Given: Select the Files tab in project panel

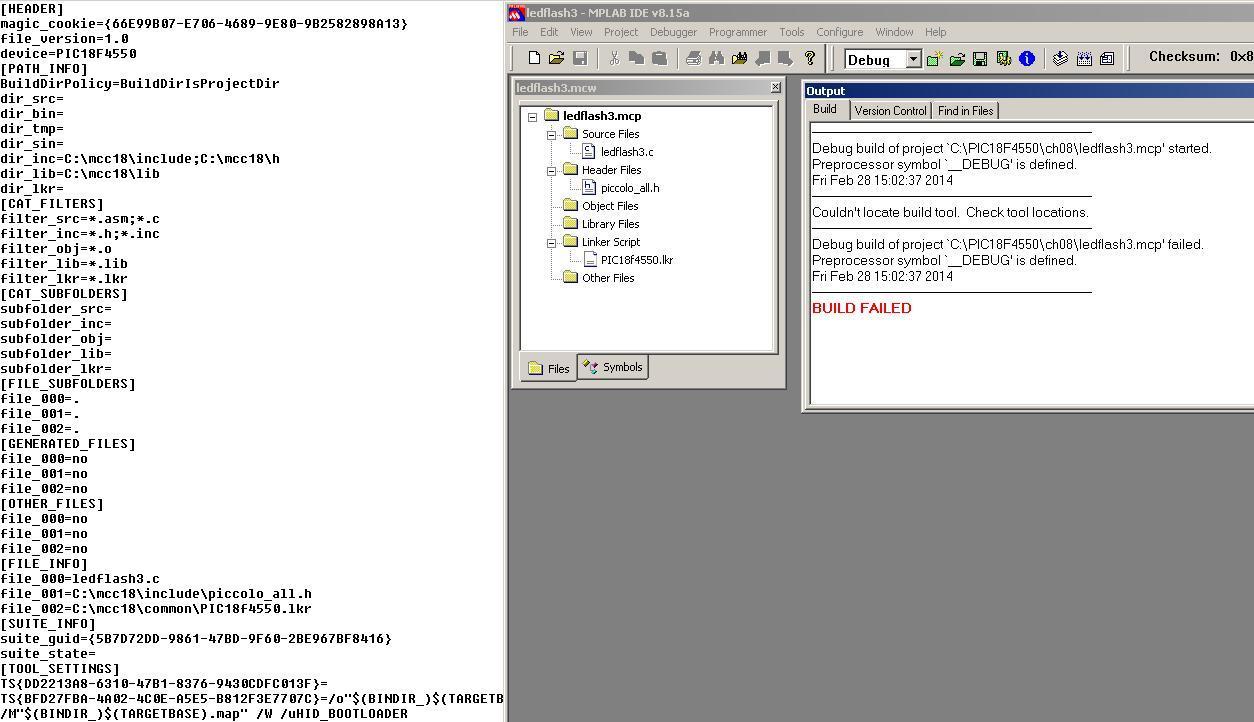Looking at the screenshot, I should pyautogui.click(x=548, y=368).
